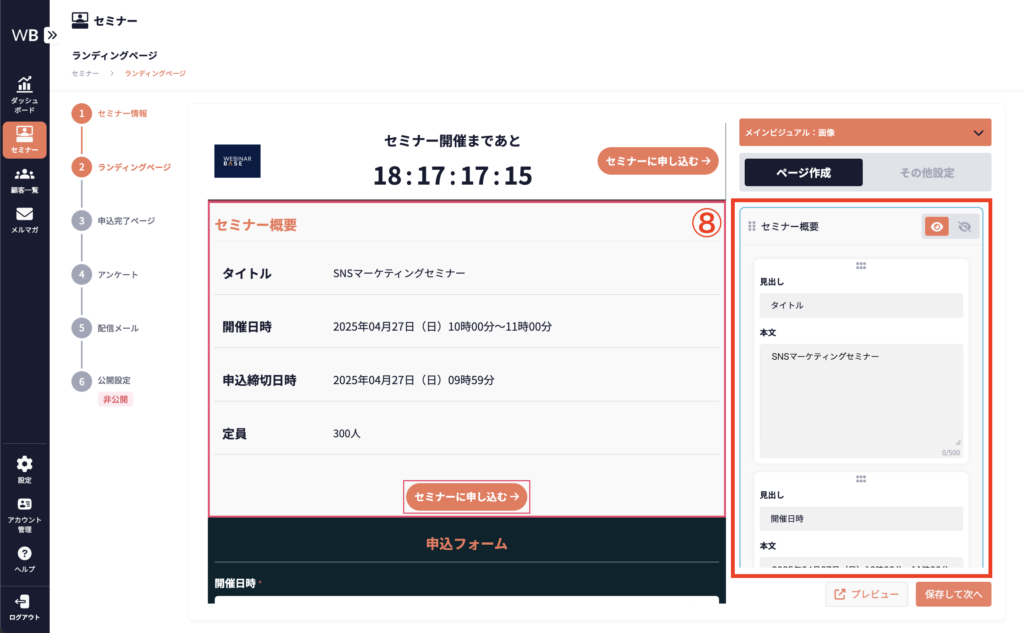Click the プレビュー button
This screenshot has width=1024, height=633.
[x=867, y=594]
